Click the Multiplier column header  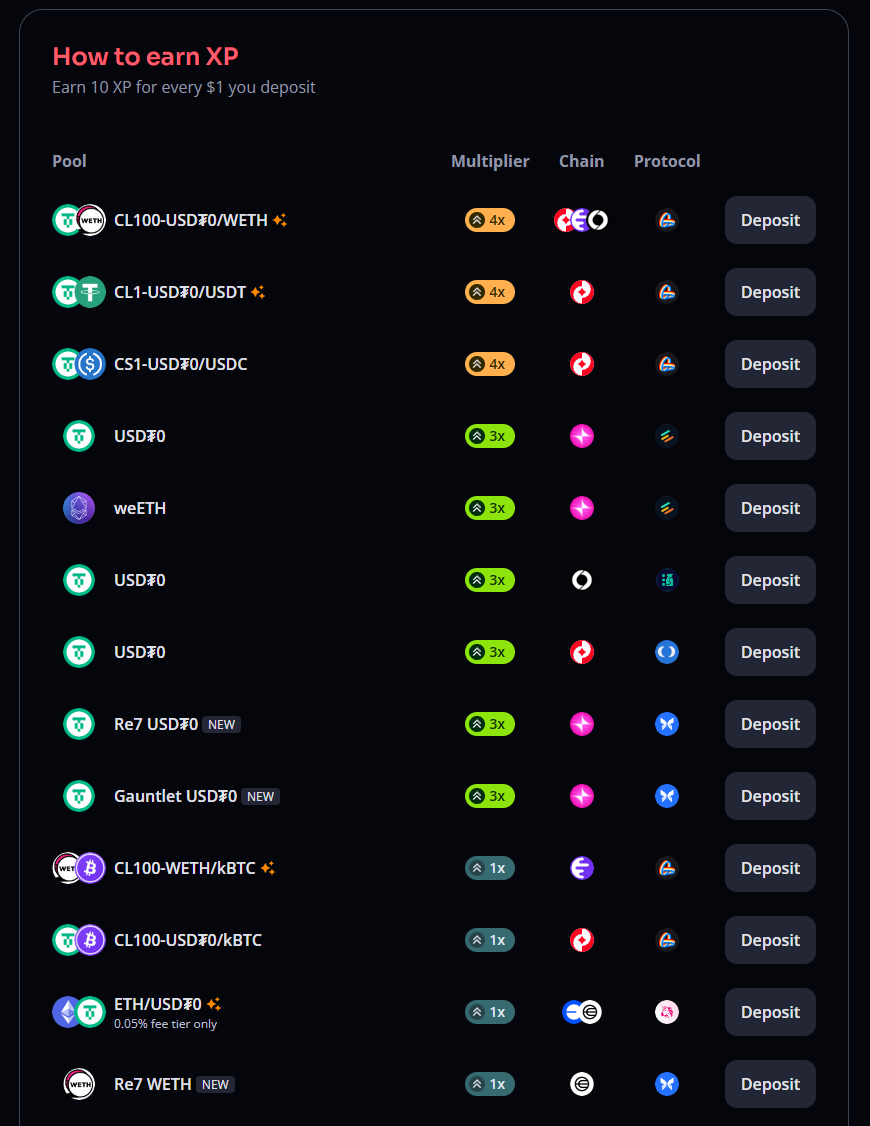tap(490, 161)
